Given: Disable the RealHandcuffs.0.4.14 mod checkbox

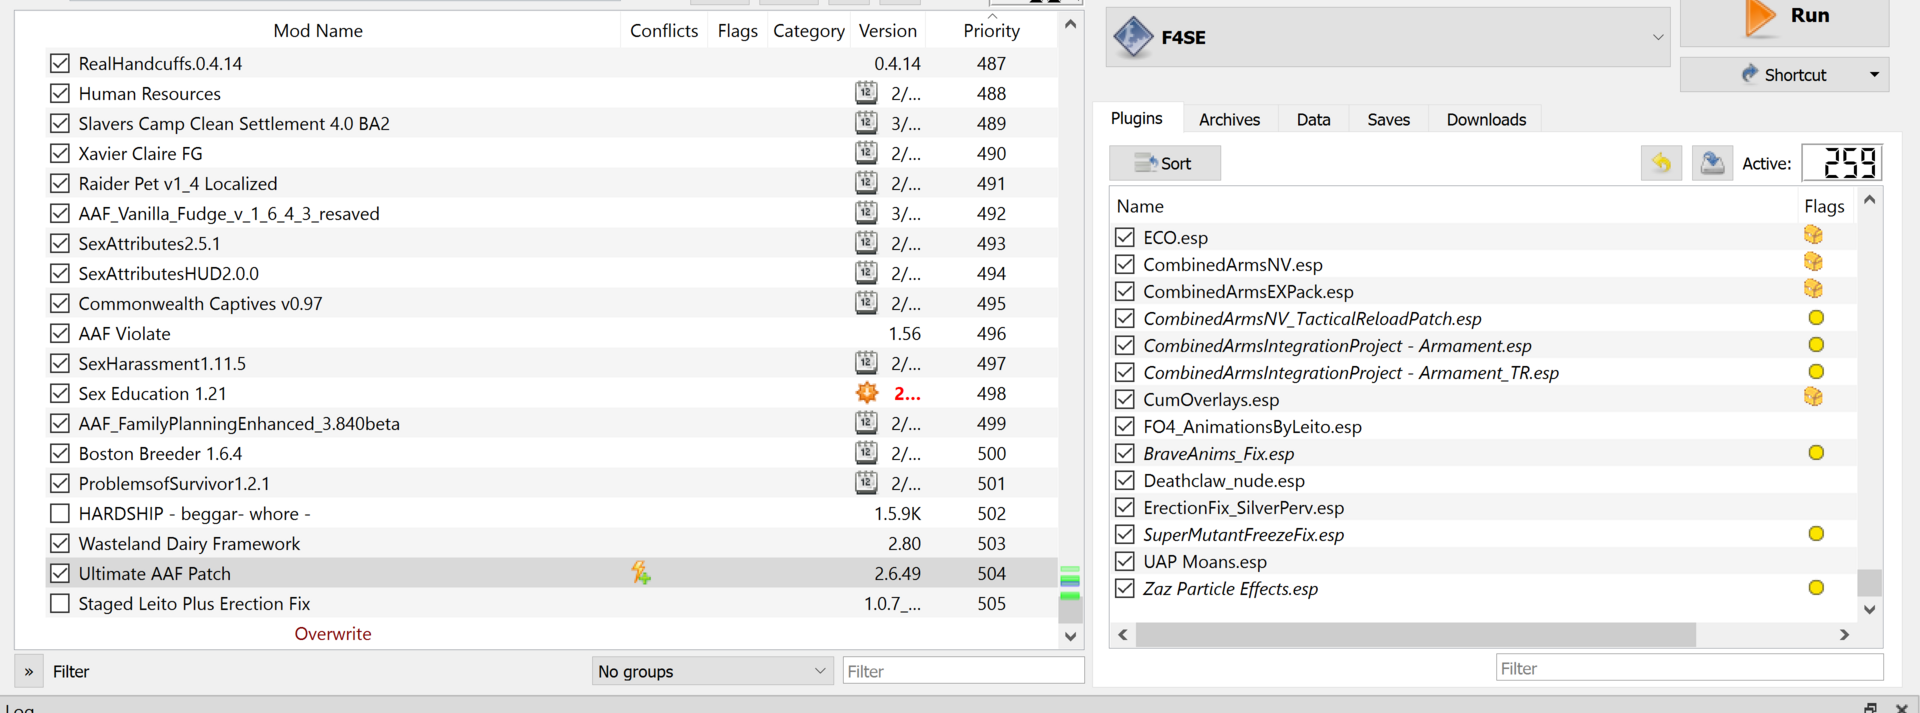Looking at the screenshot, I should click(60, 63).
